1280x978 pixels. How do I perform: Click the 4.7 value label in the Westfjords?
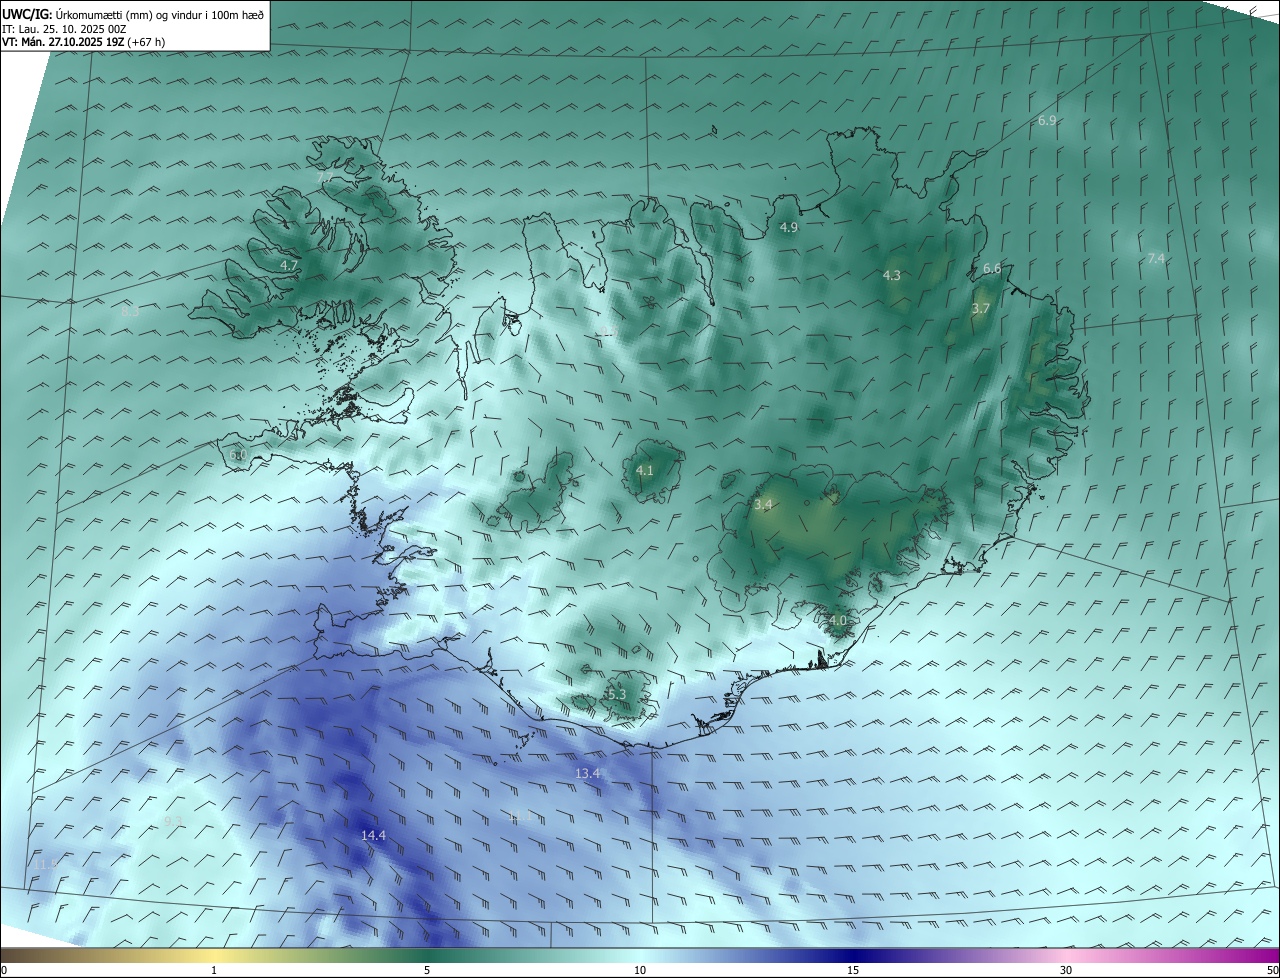click(x=288, y=266)
